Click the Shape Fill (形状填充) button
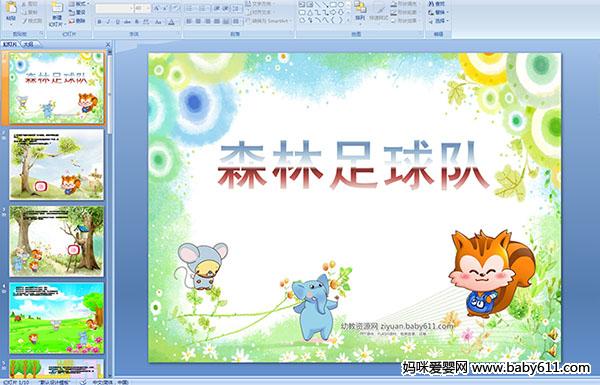This screenshot has height=385, width=600. (x=405, y=4)
